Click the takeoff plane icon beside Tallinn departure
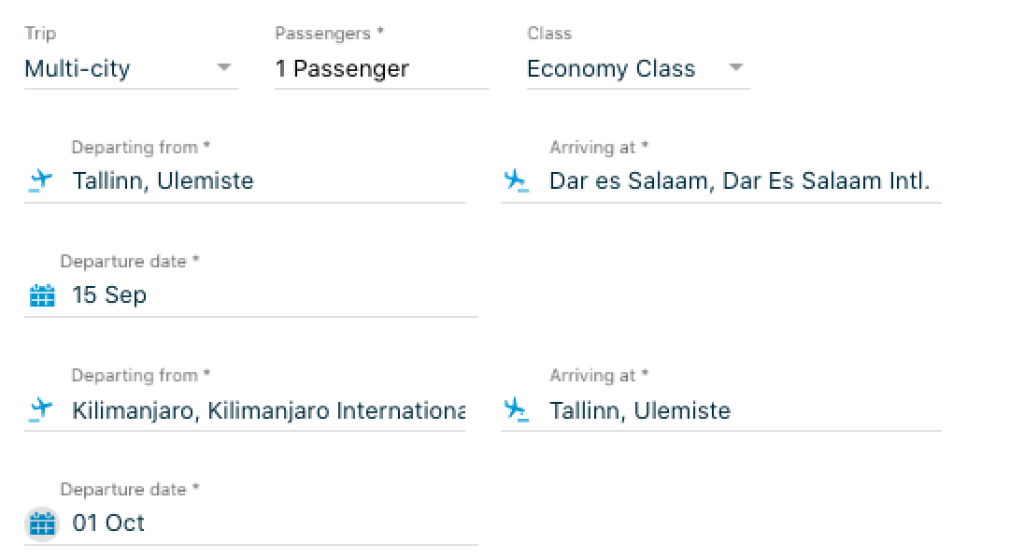This screenshot has height=559, width=1024. pos(40,181)
